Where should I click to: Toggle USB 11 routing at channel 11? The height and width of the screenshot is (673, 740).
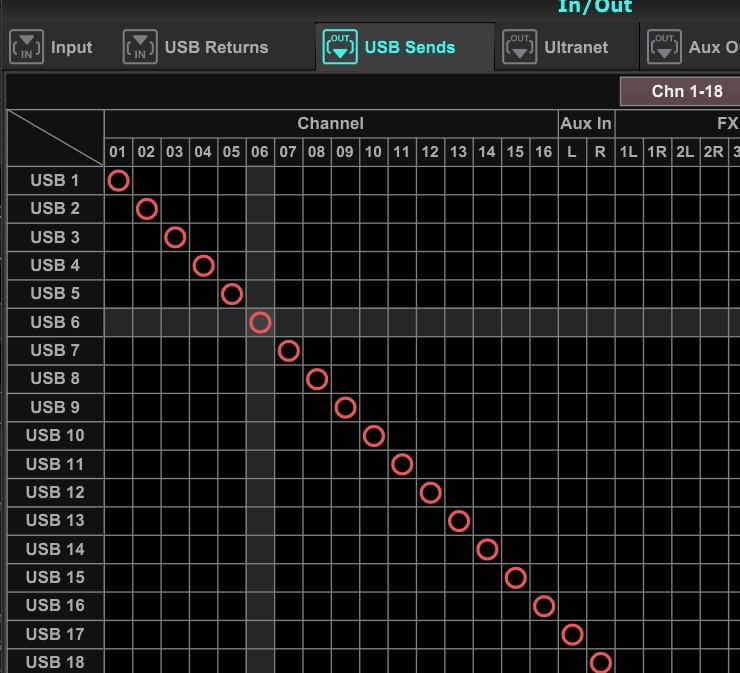(x=402, y=464)
